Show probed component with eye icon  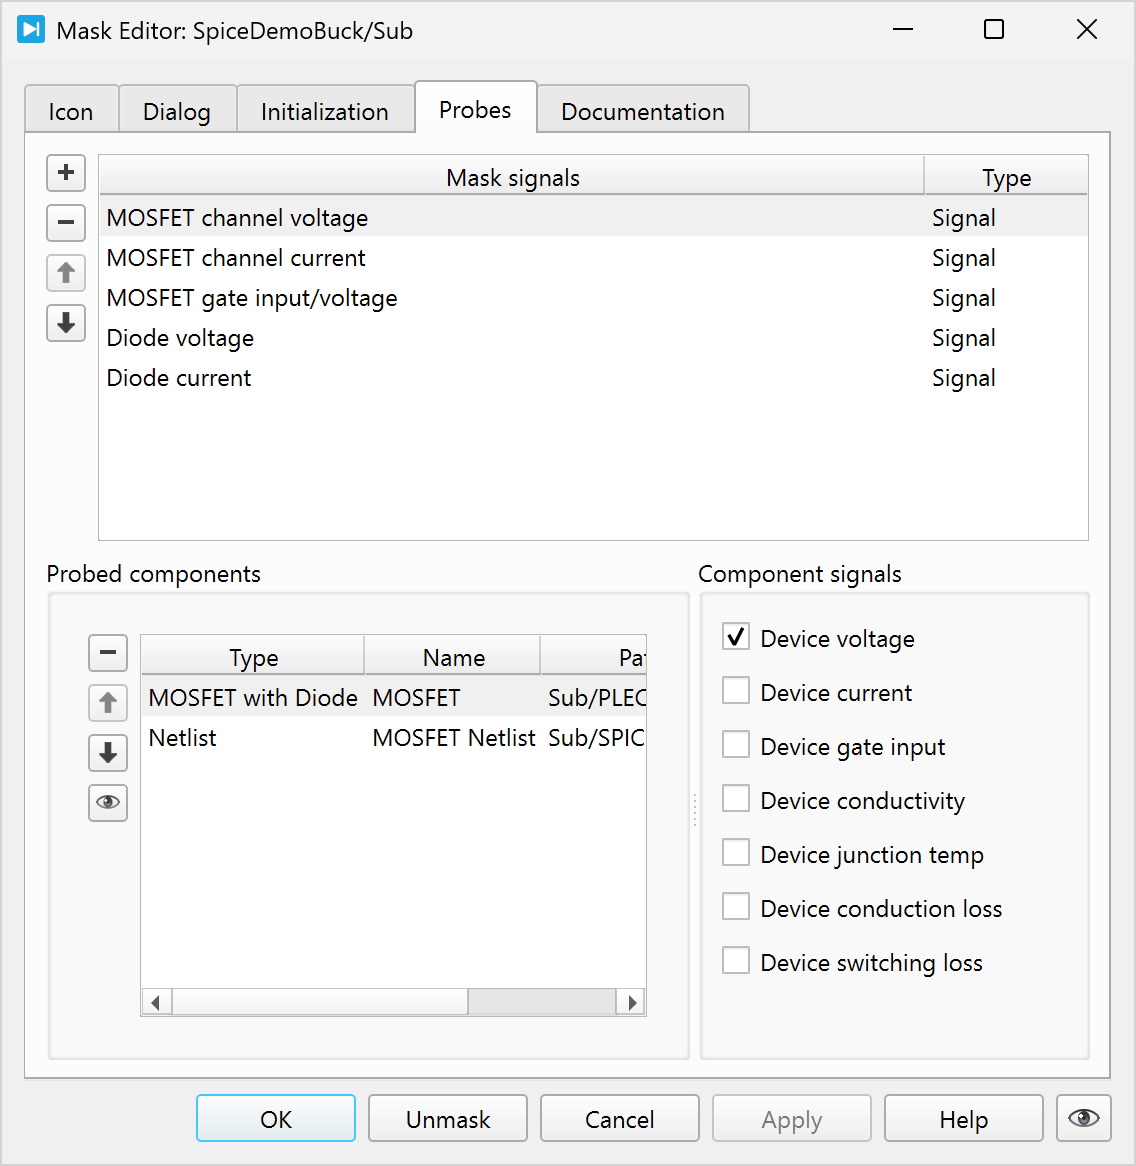(x=108, y=803)
